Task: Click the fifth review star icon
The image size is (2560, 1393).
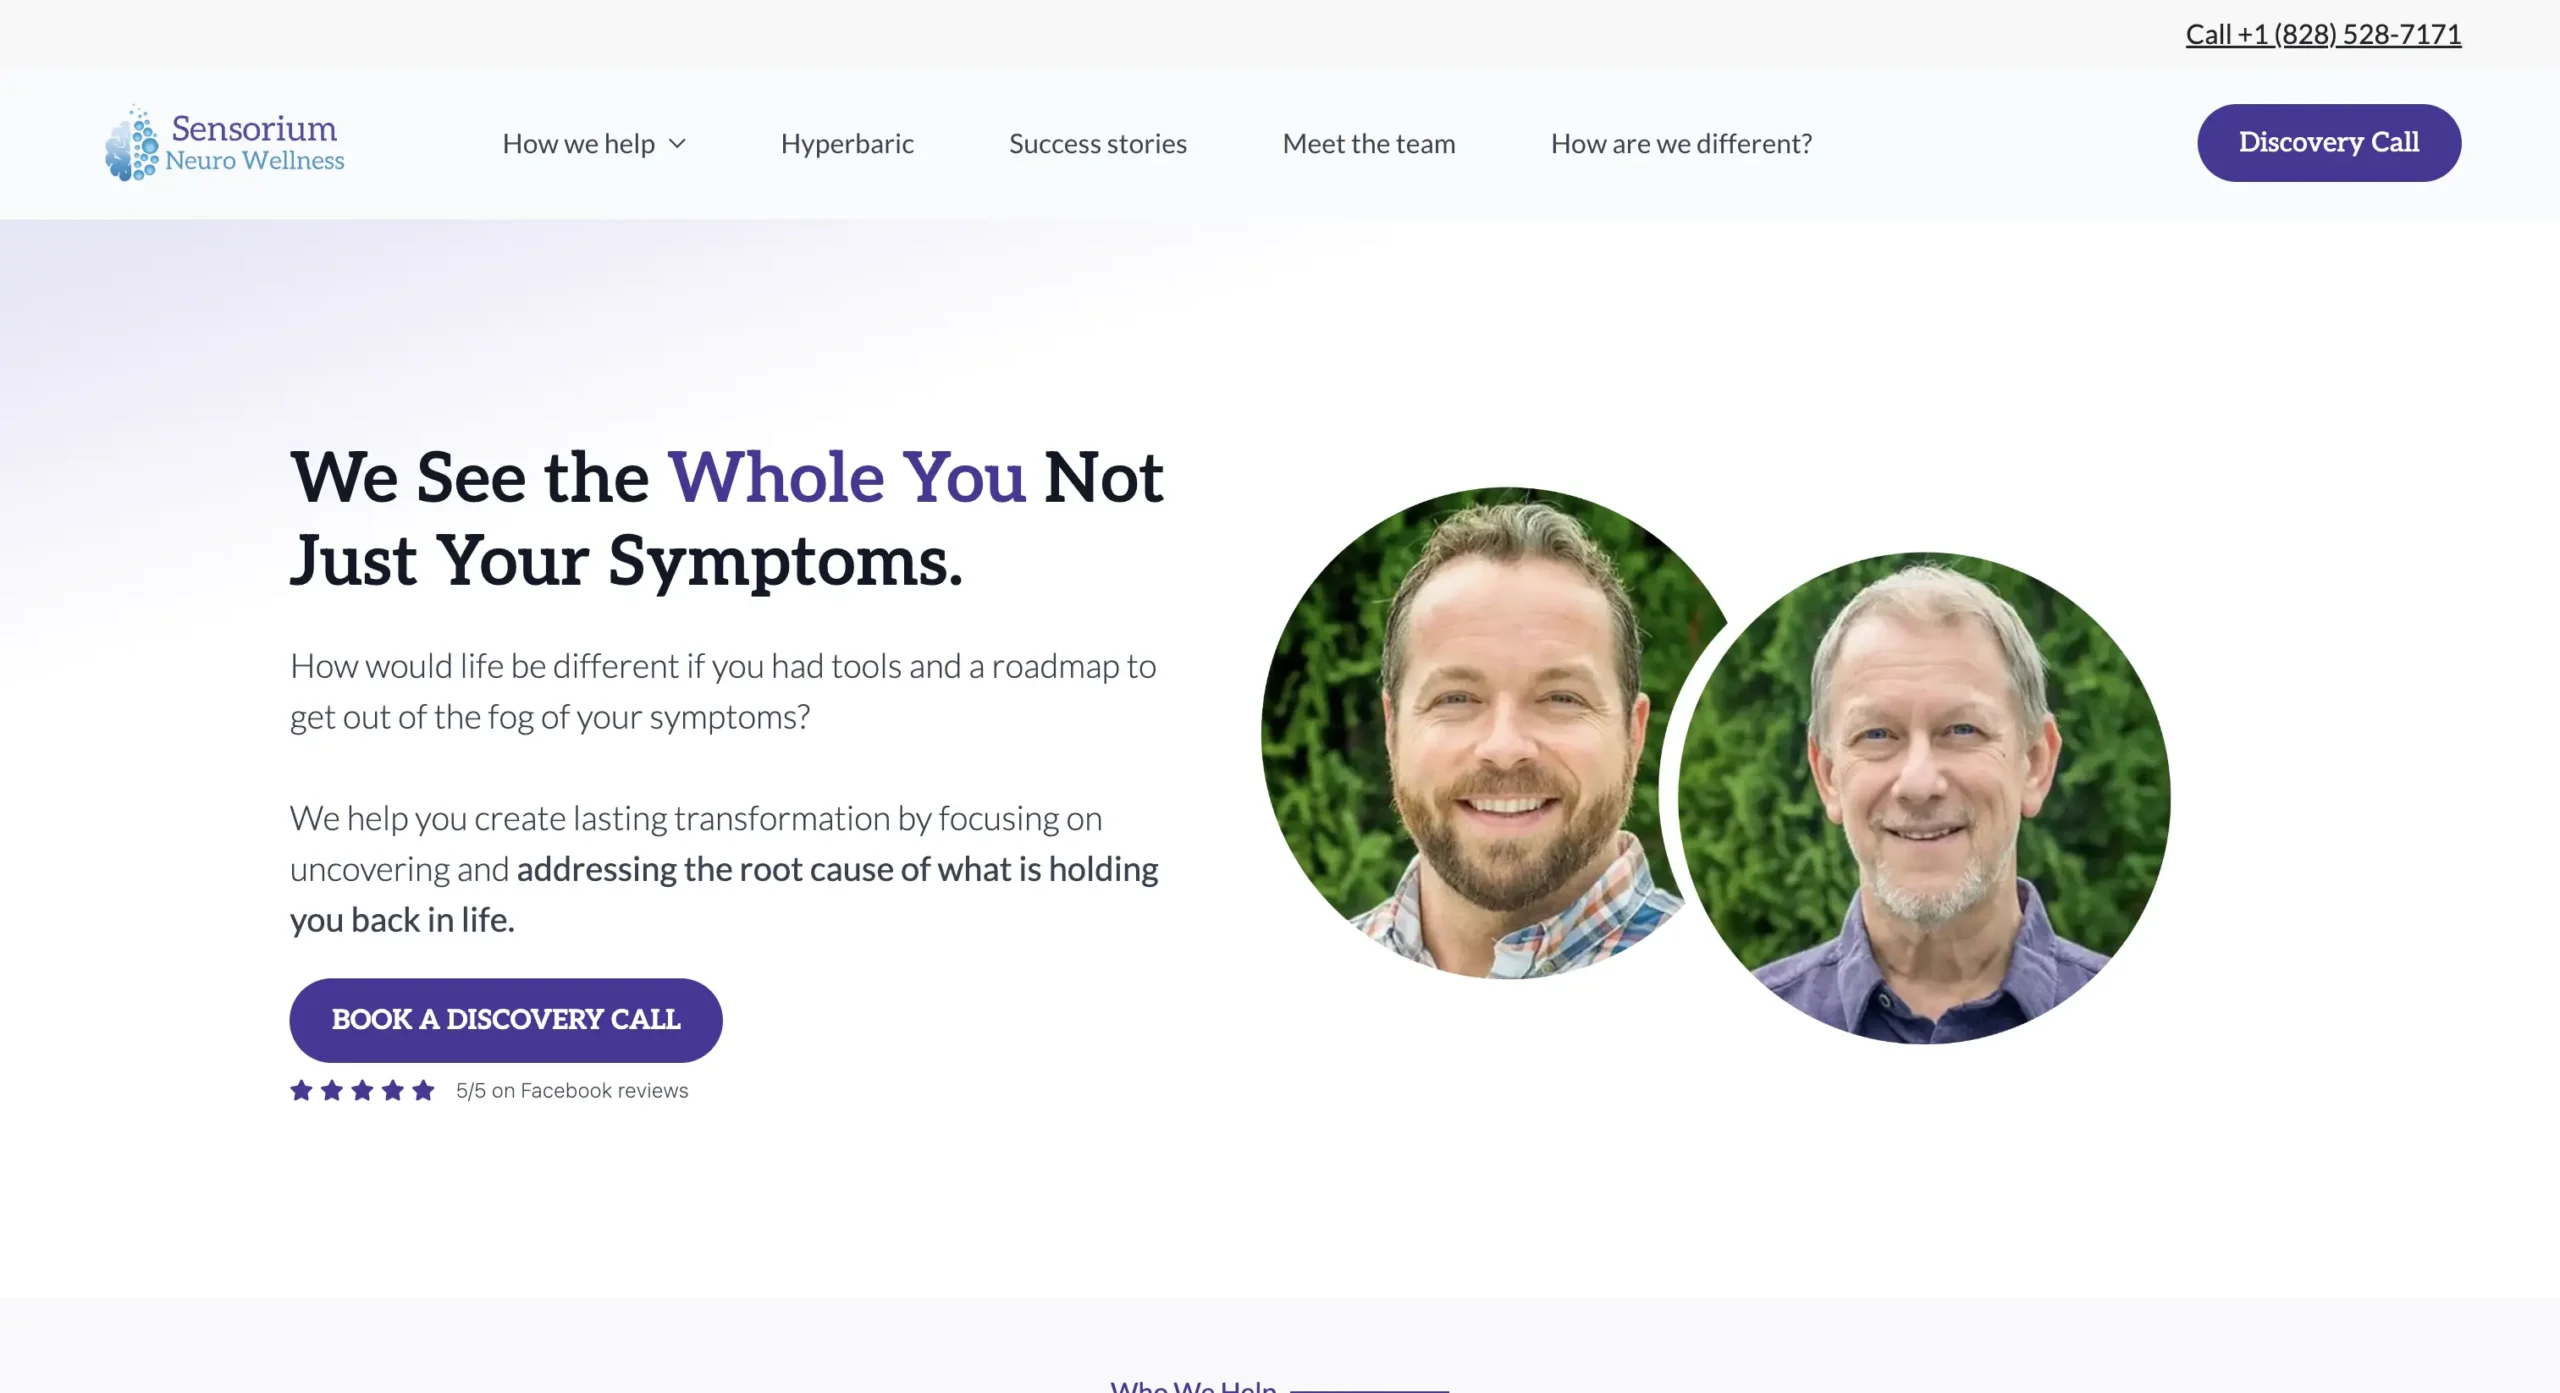Action: coord(423,1090)
